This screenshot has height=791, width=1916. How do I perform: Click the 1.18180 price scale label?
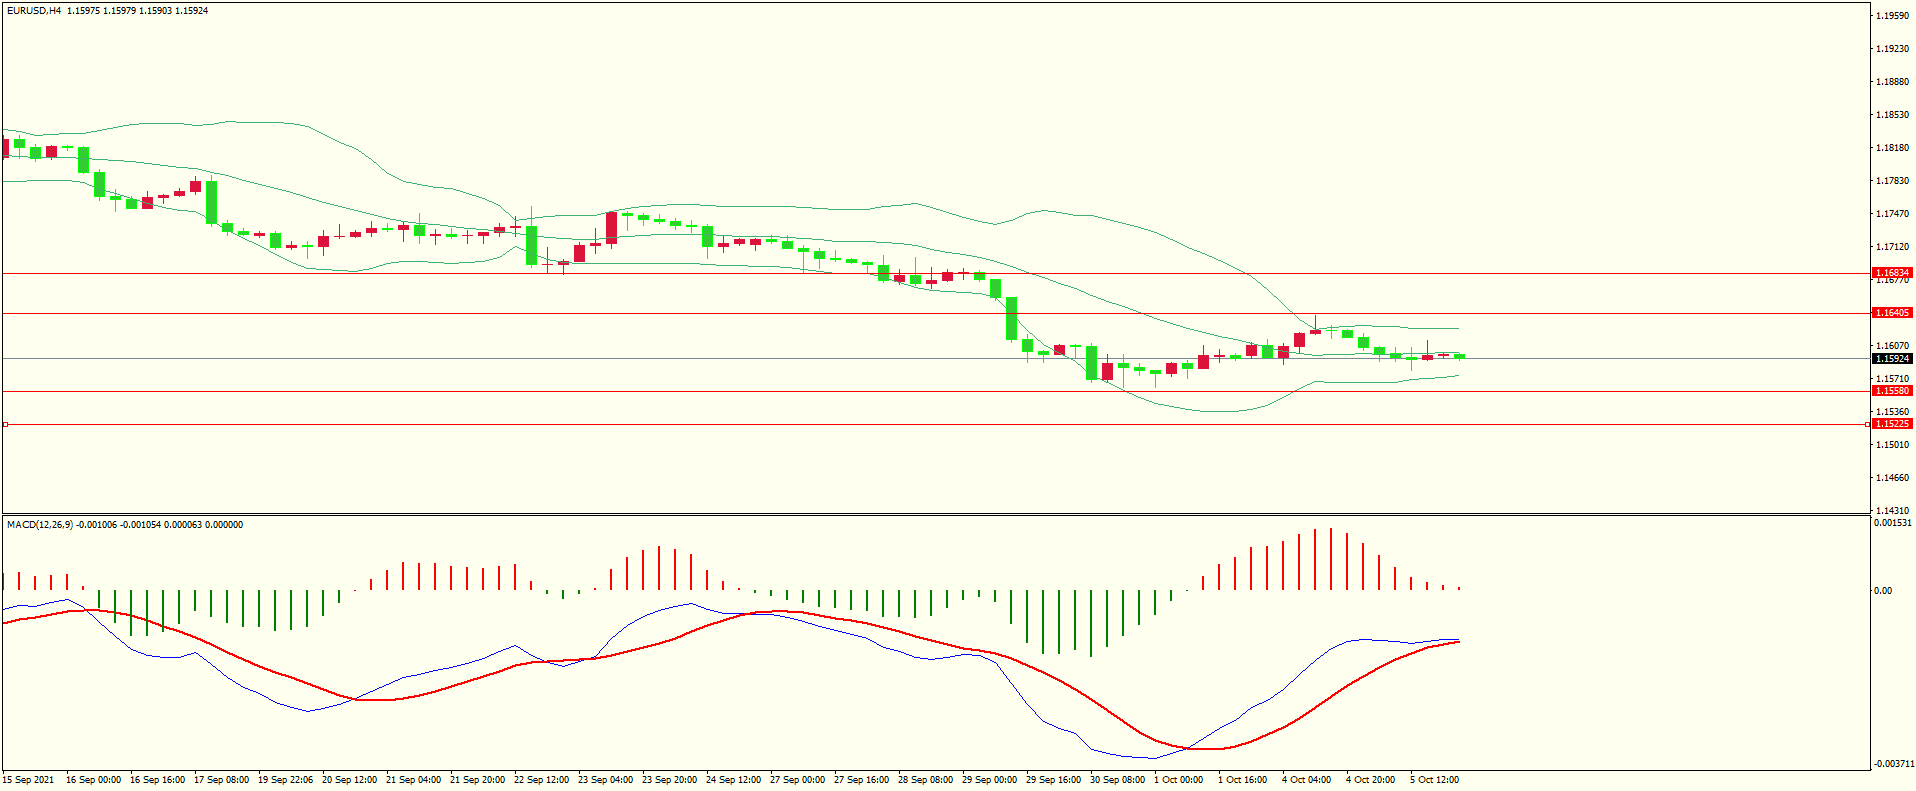1892,148
